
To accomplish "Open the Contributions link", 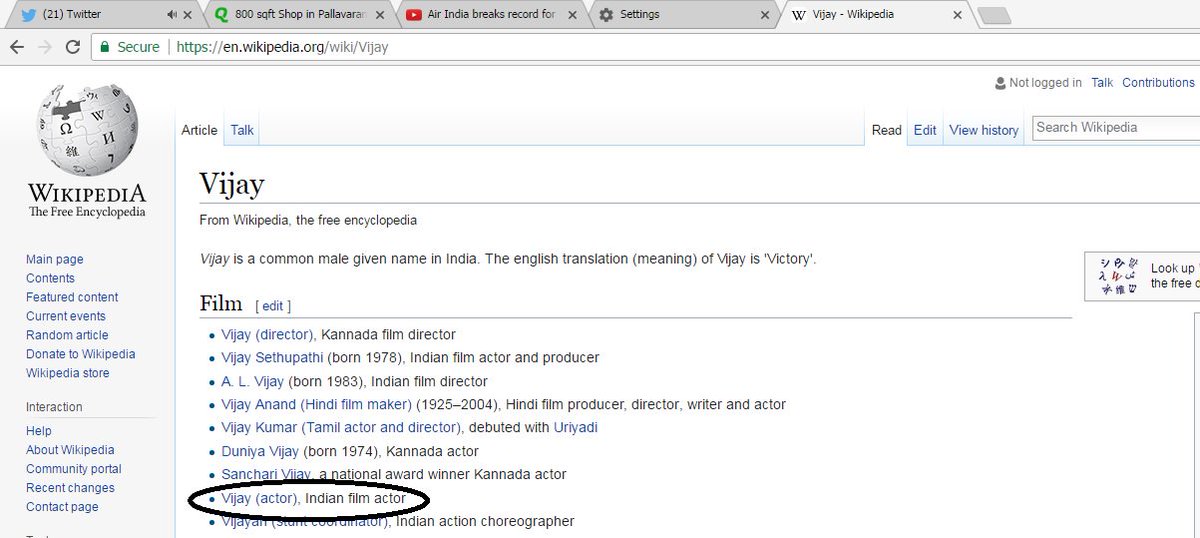I will pos(1158,83).
